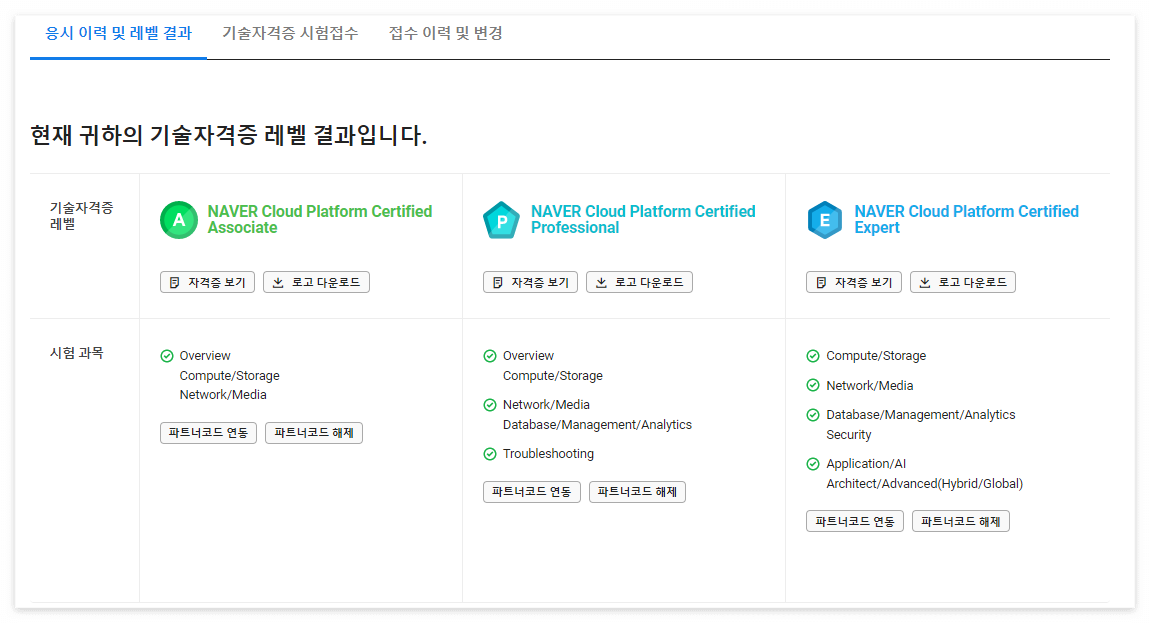Unlink partner code for Associate (파트너코드 해제)
The width and height of the screenshot is (1150, 623).
click(x=314, y=433)
